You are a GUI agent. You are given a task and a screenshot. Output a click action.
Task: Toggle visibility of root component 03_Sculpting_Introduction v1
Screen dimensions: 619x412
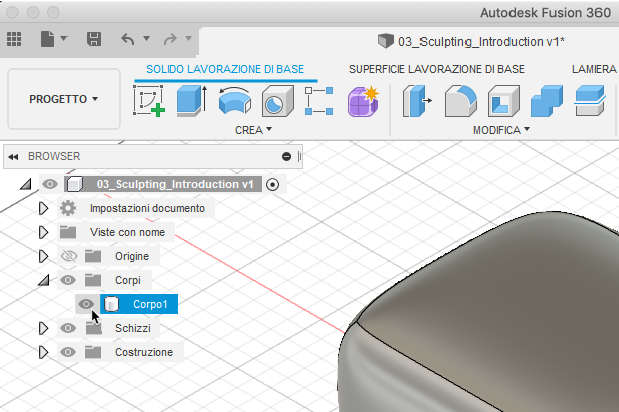click(50, 184)
